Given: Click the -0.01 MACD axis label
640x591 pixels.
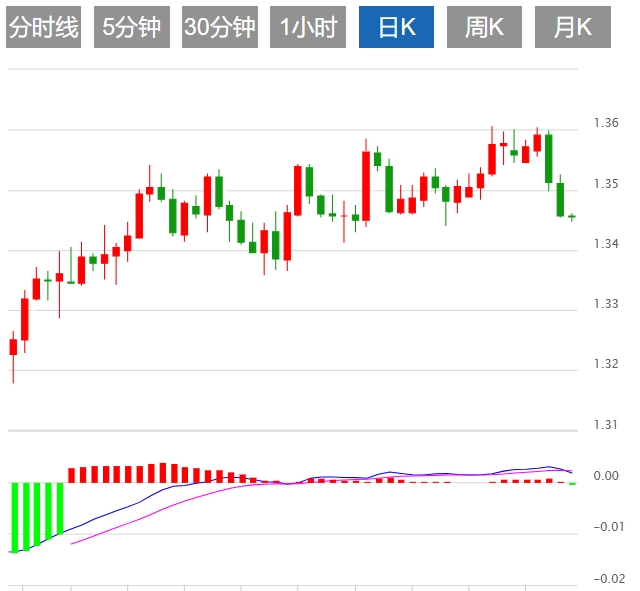Looking at the screenshot, I should click(x=609, y=527).
